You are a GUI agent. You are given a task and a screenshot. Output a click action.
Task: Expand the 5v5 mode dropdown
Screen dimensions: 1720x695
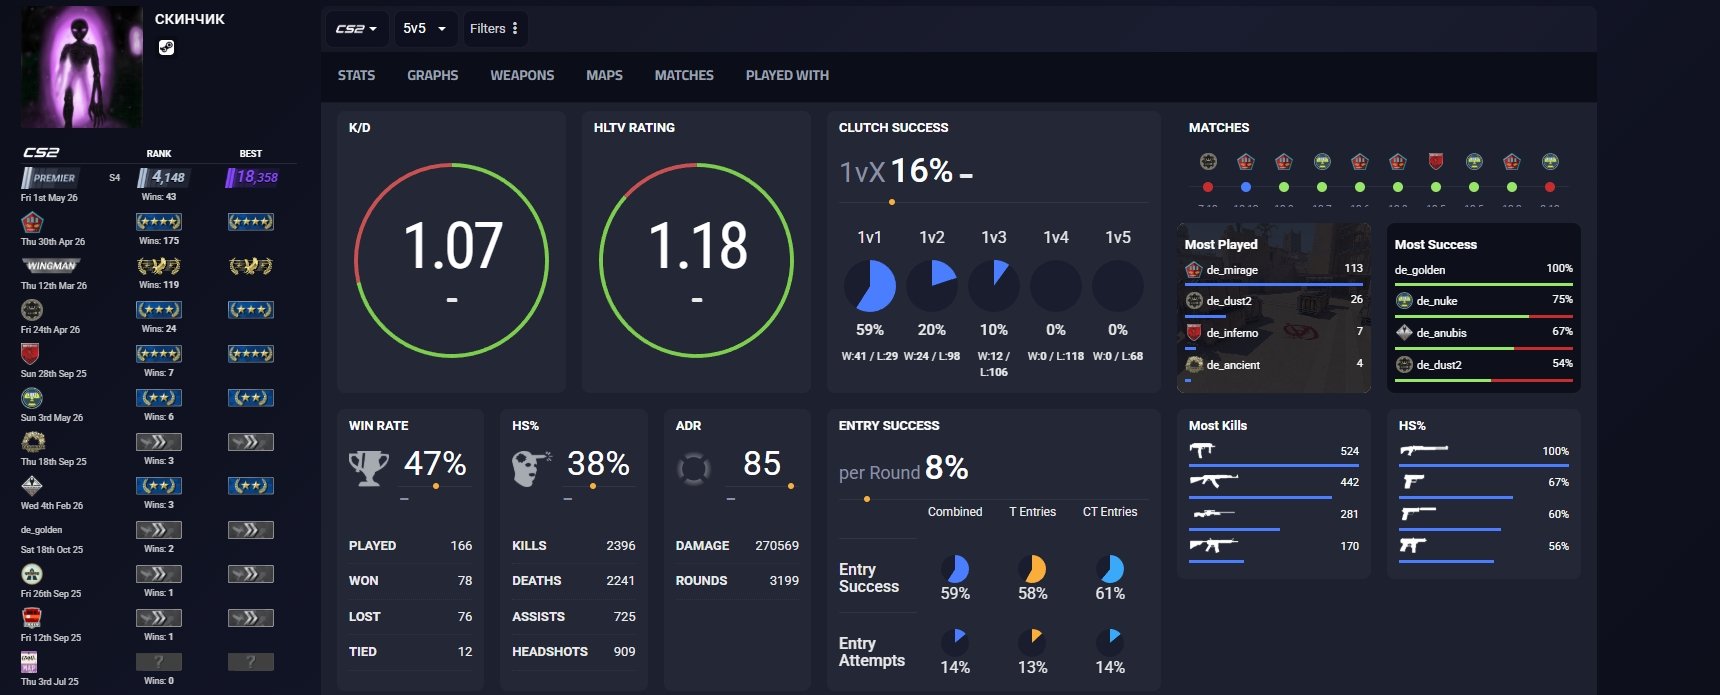425,29
